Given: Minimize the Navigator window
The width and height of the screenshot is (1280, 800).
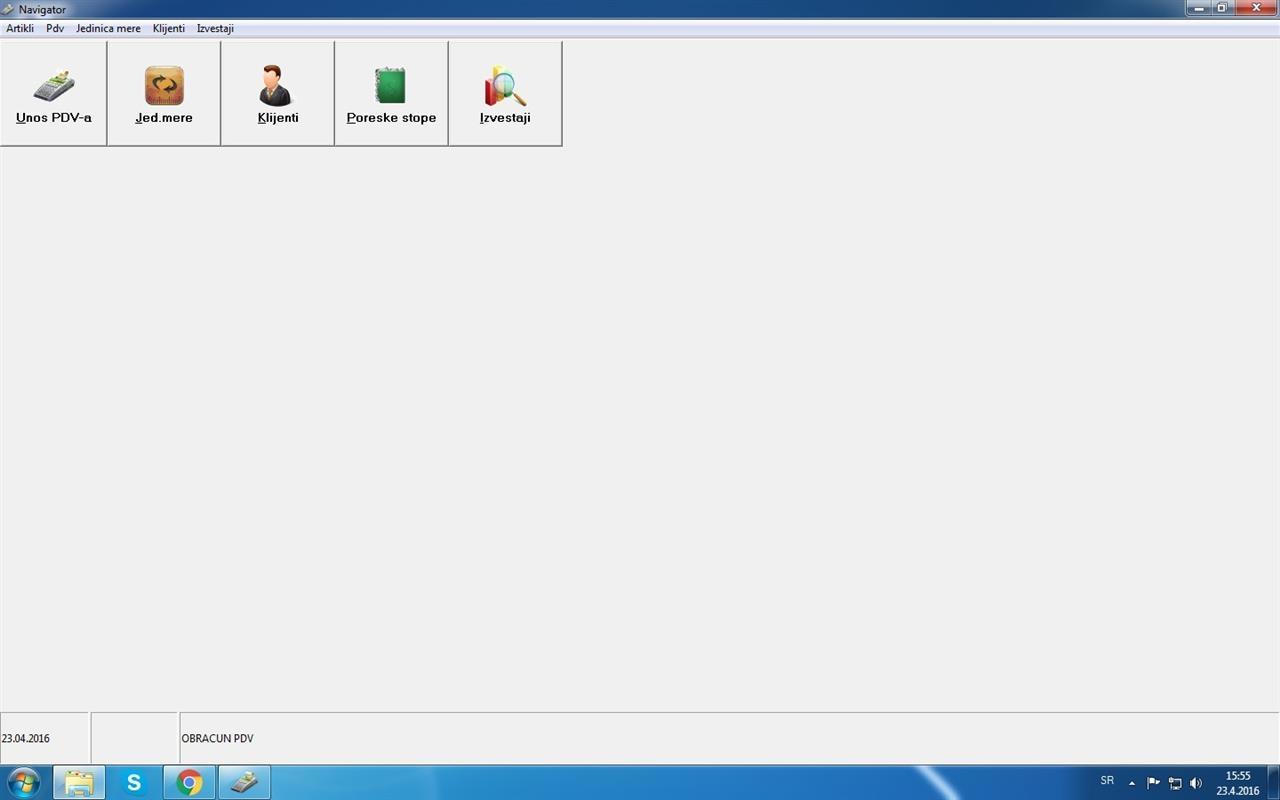Looking at the screenshot, I should (x=1200, y=8).
